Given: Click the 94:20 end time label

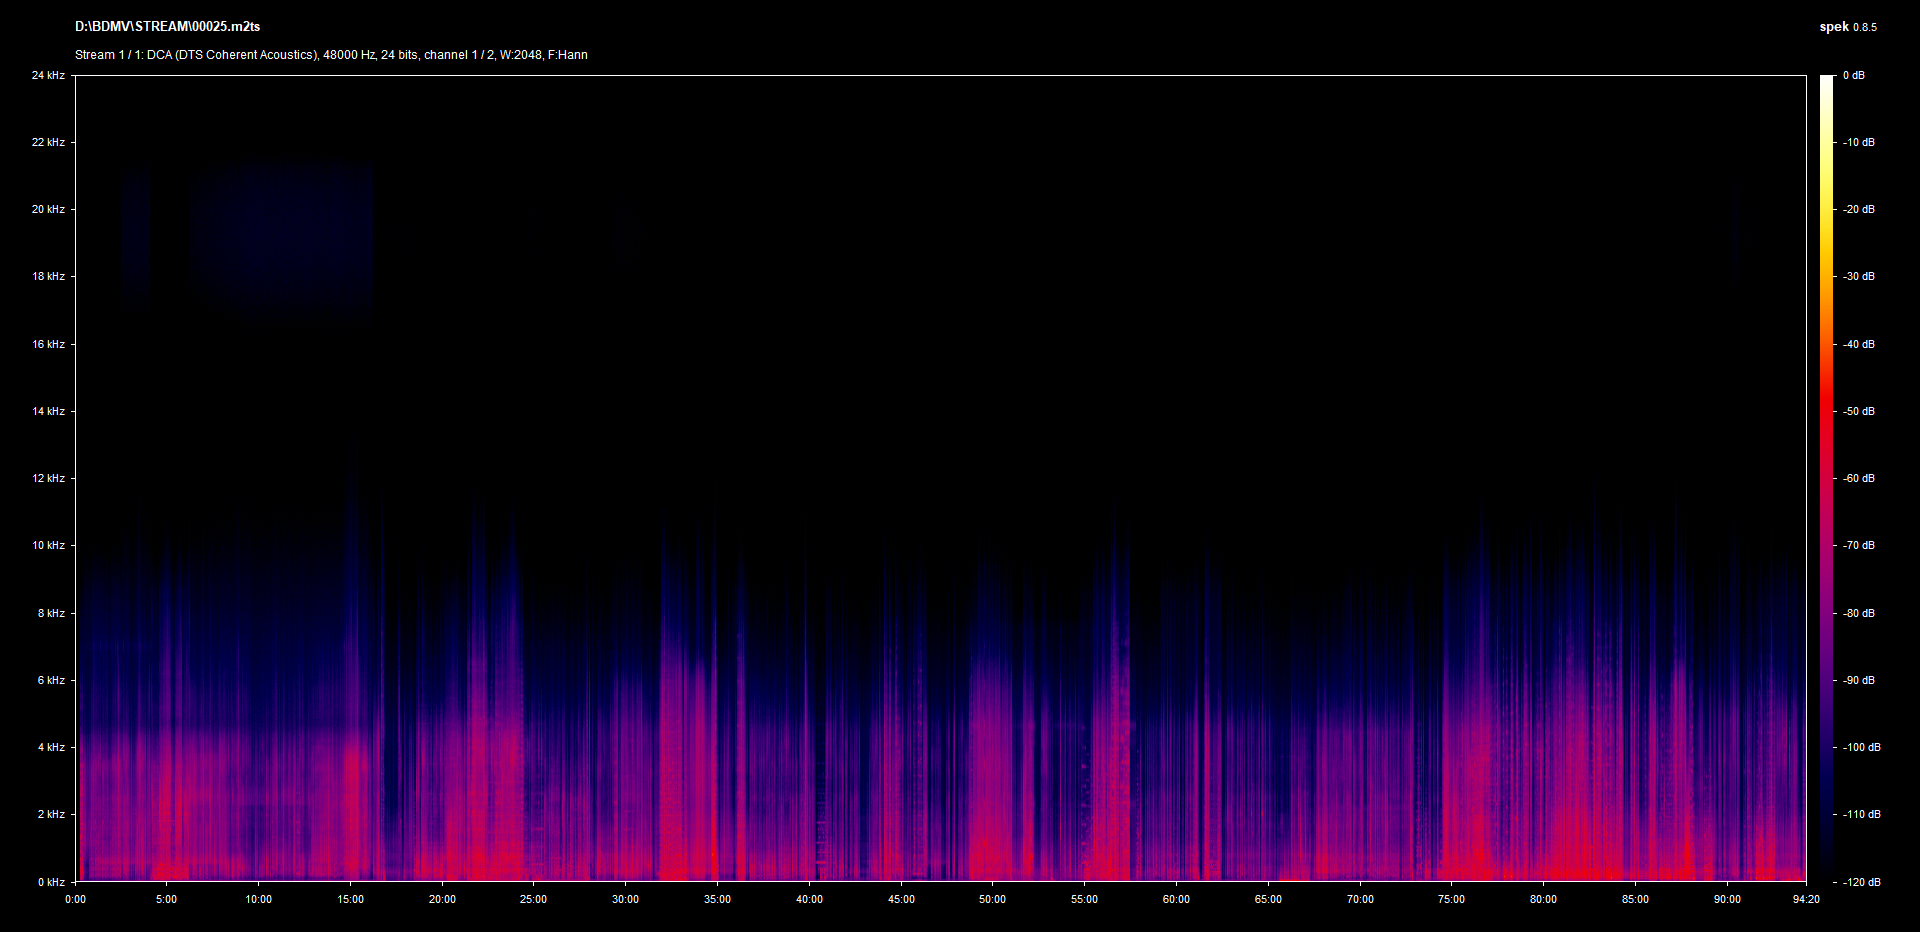Looking at the screenshot, I should pos(1806,899).
